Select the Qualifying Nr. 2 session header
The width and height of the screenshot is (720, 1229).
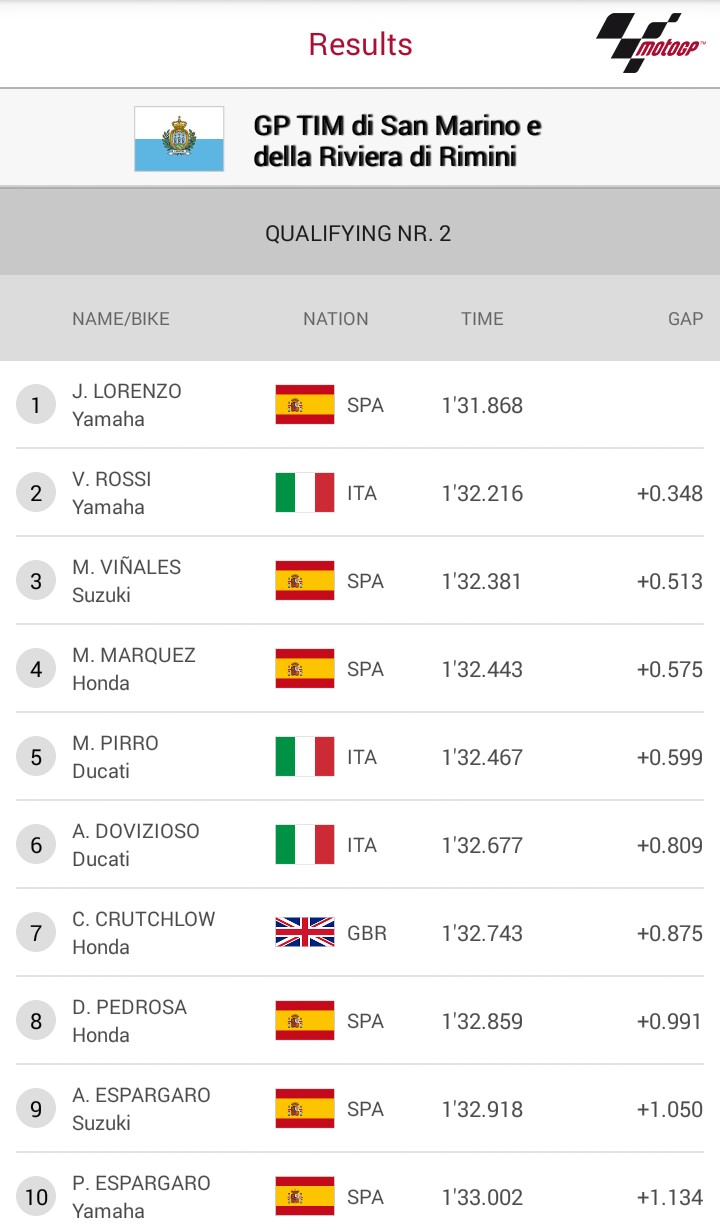(358, 233)
